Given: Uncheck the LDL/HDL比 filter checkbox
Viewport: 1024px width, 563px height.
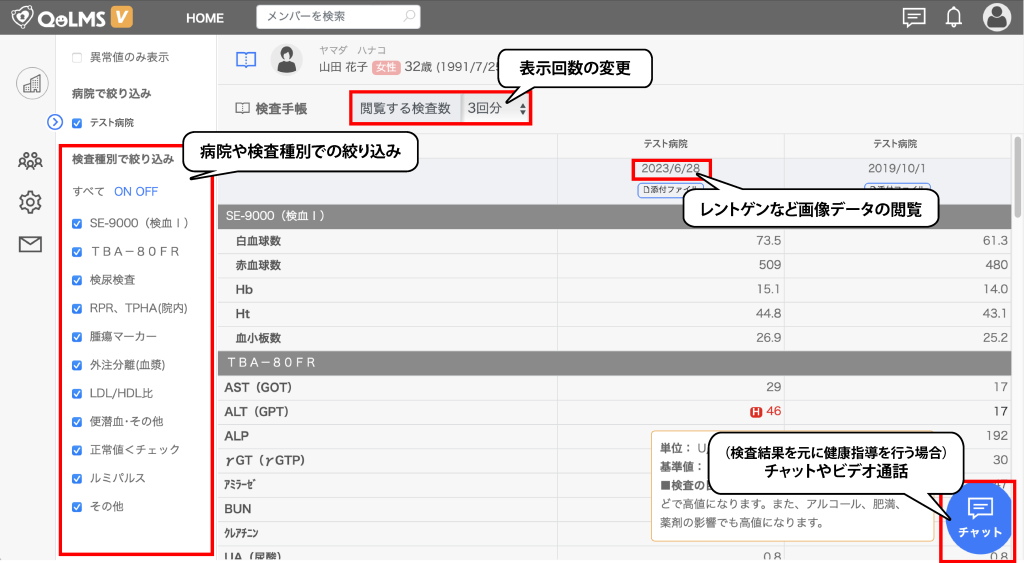Looking at the screenshot, I should click(x=77, y=394).
